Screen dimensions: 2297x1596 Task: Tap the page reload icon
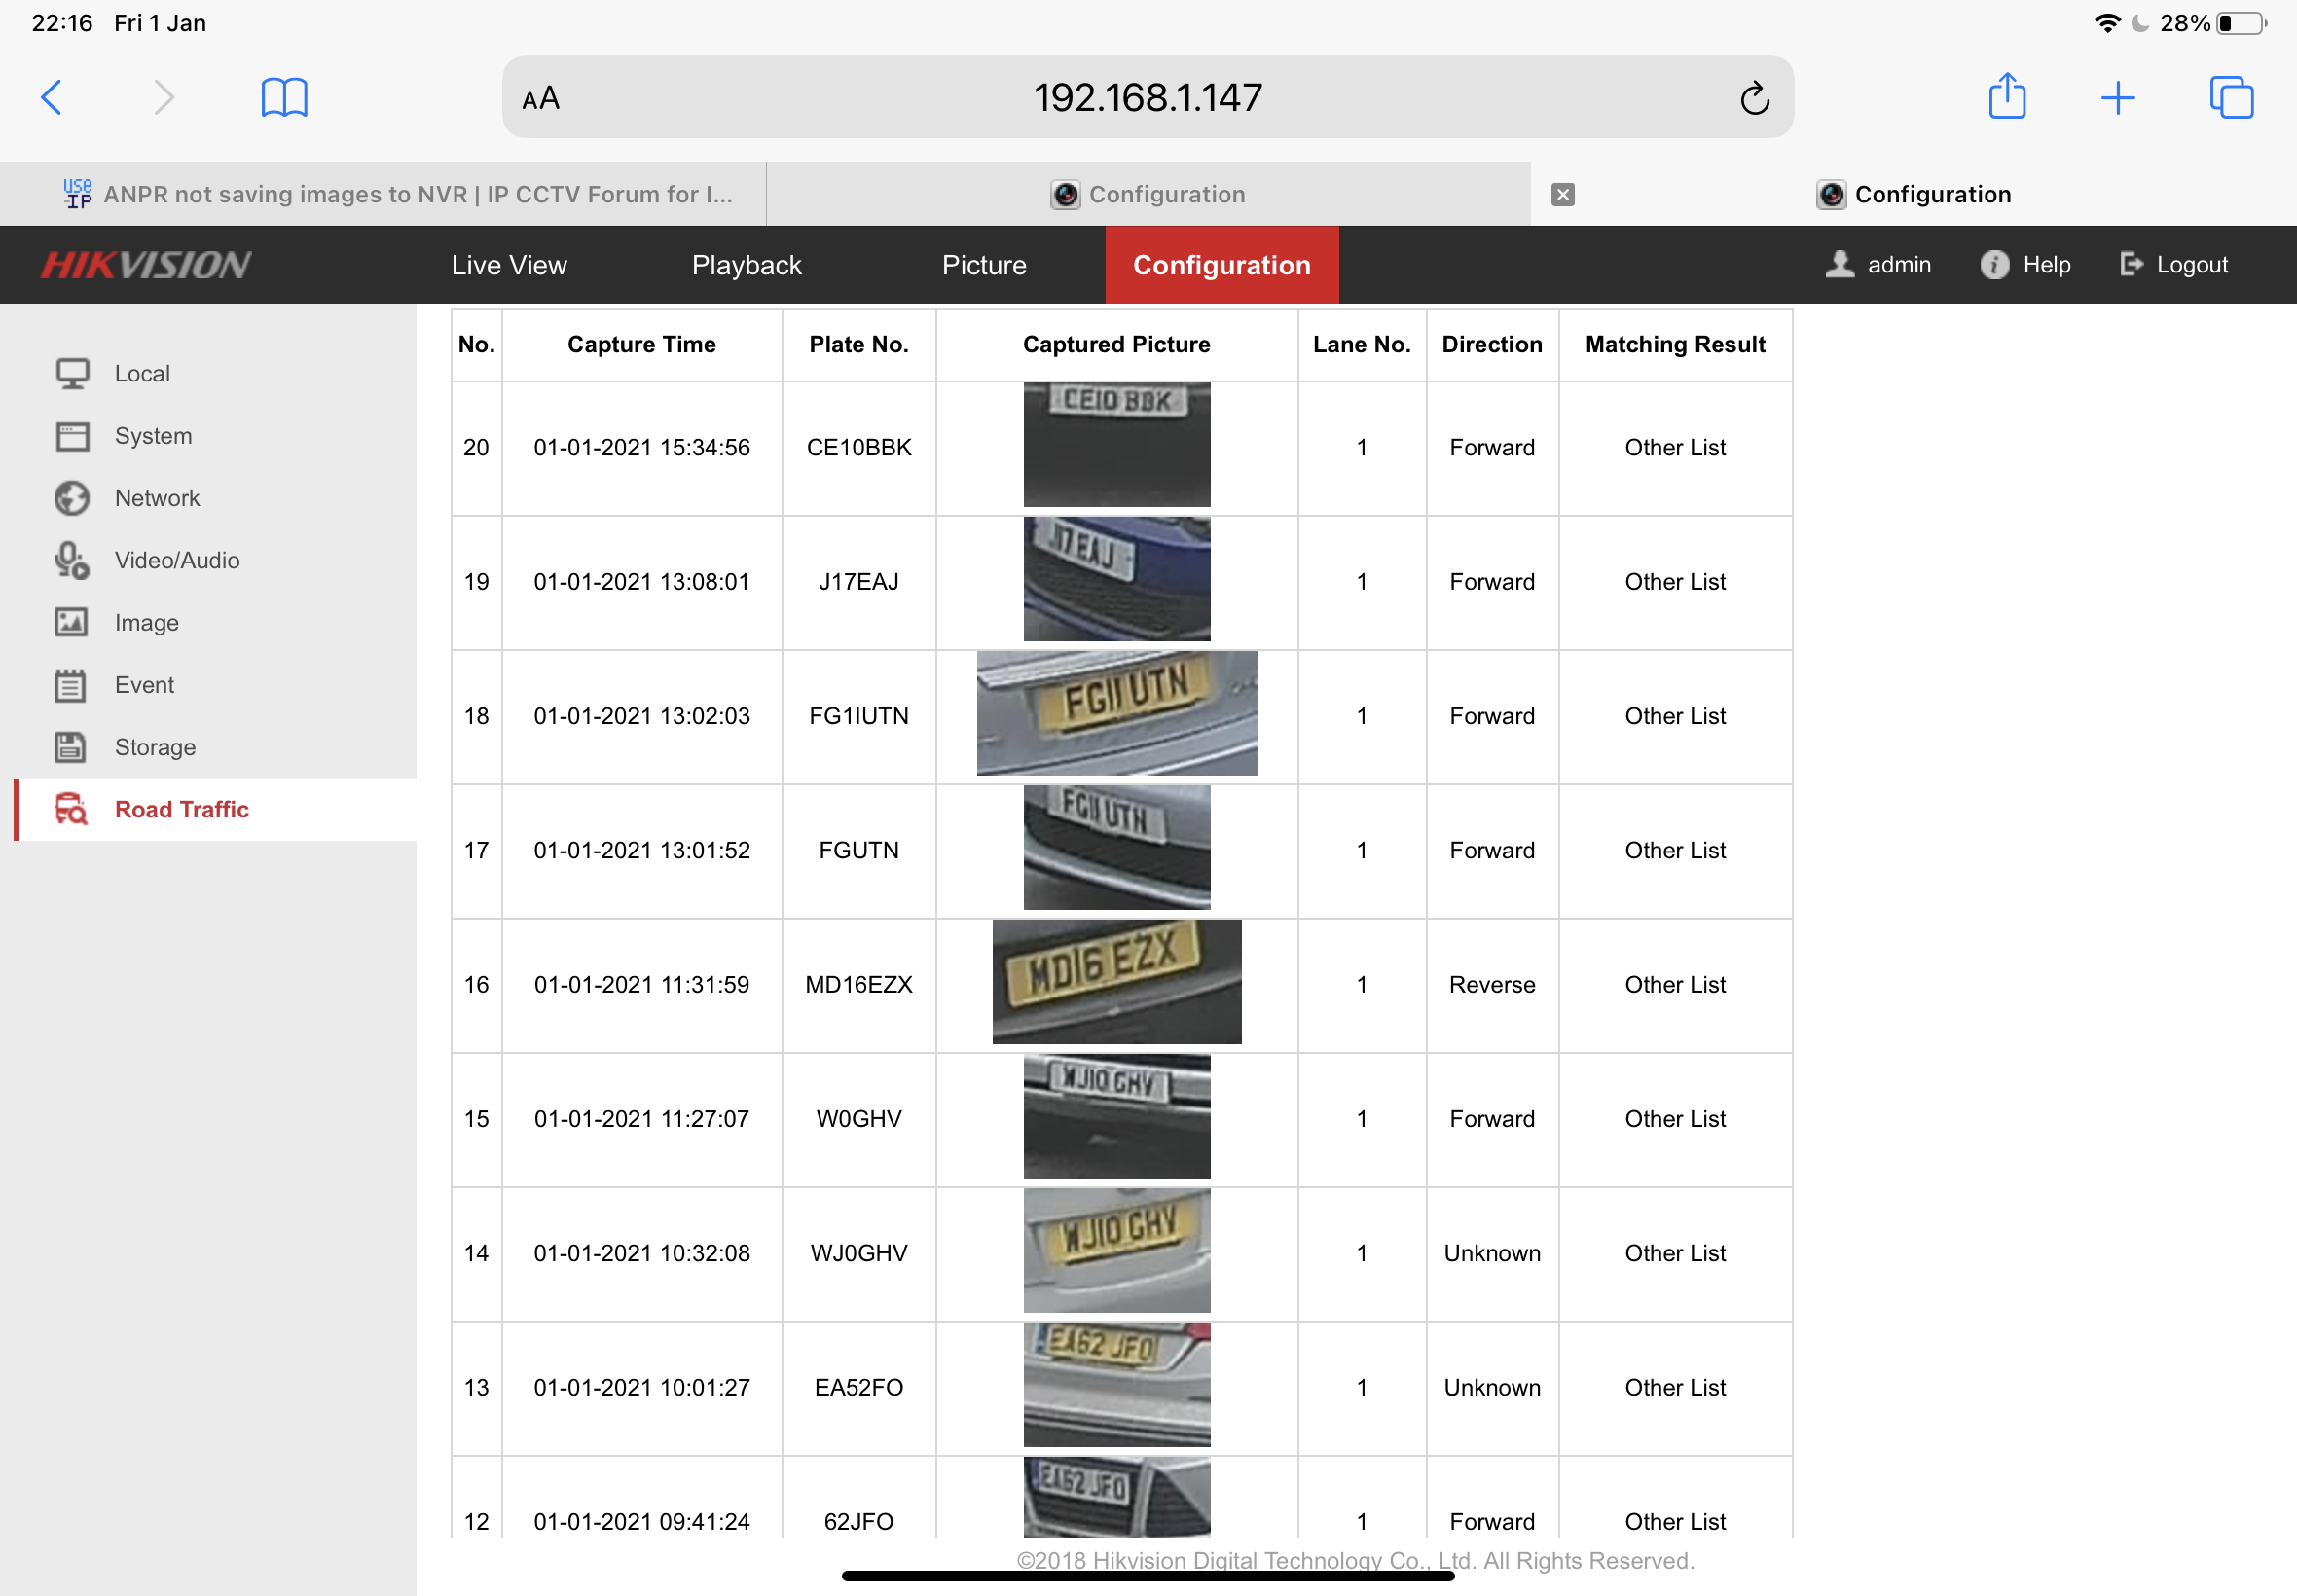point(1754,98)
